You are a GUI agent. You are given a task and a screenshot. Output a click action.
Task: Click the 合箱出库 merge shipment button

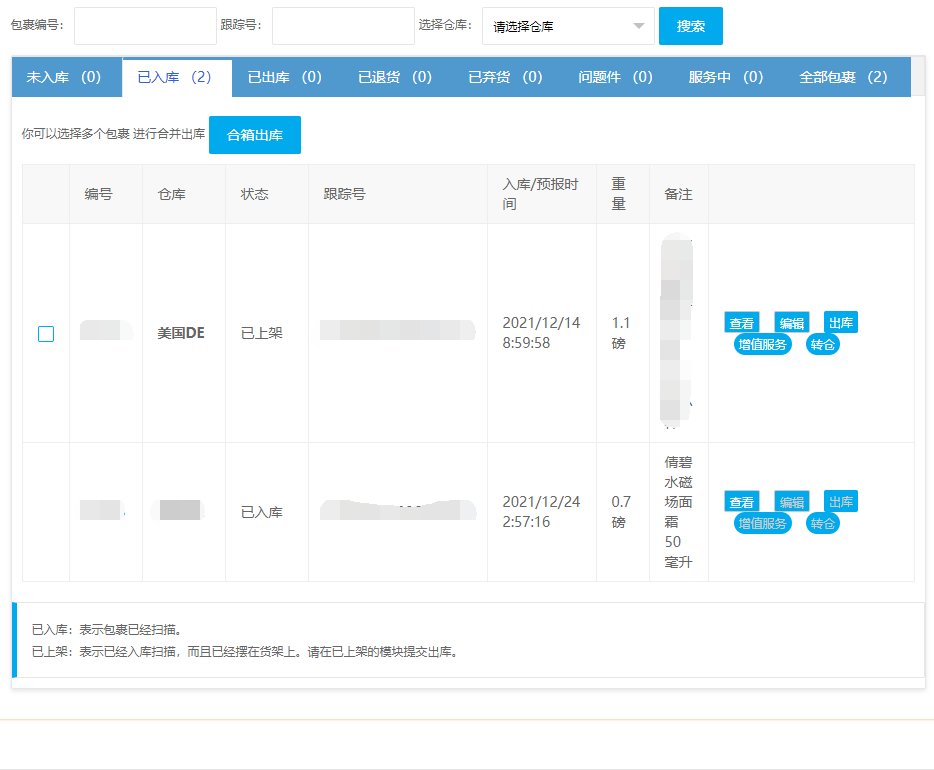(255, 135)
